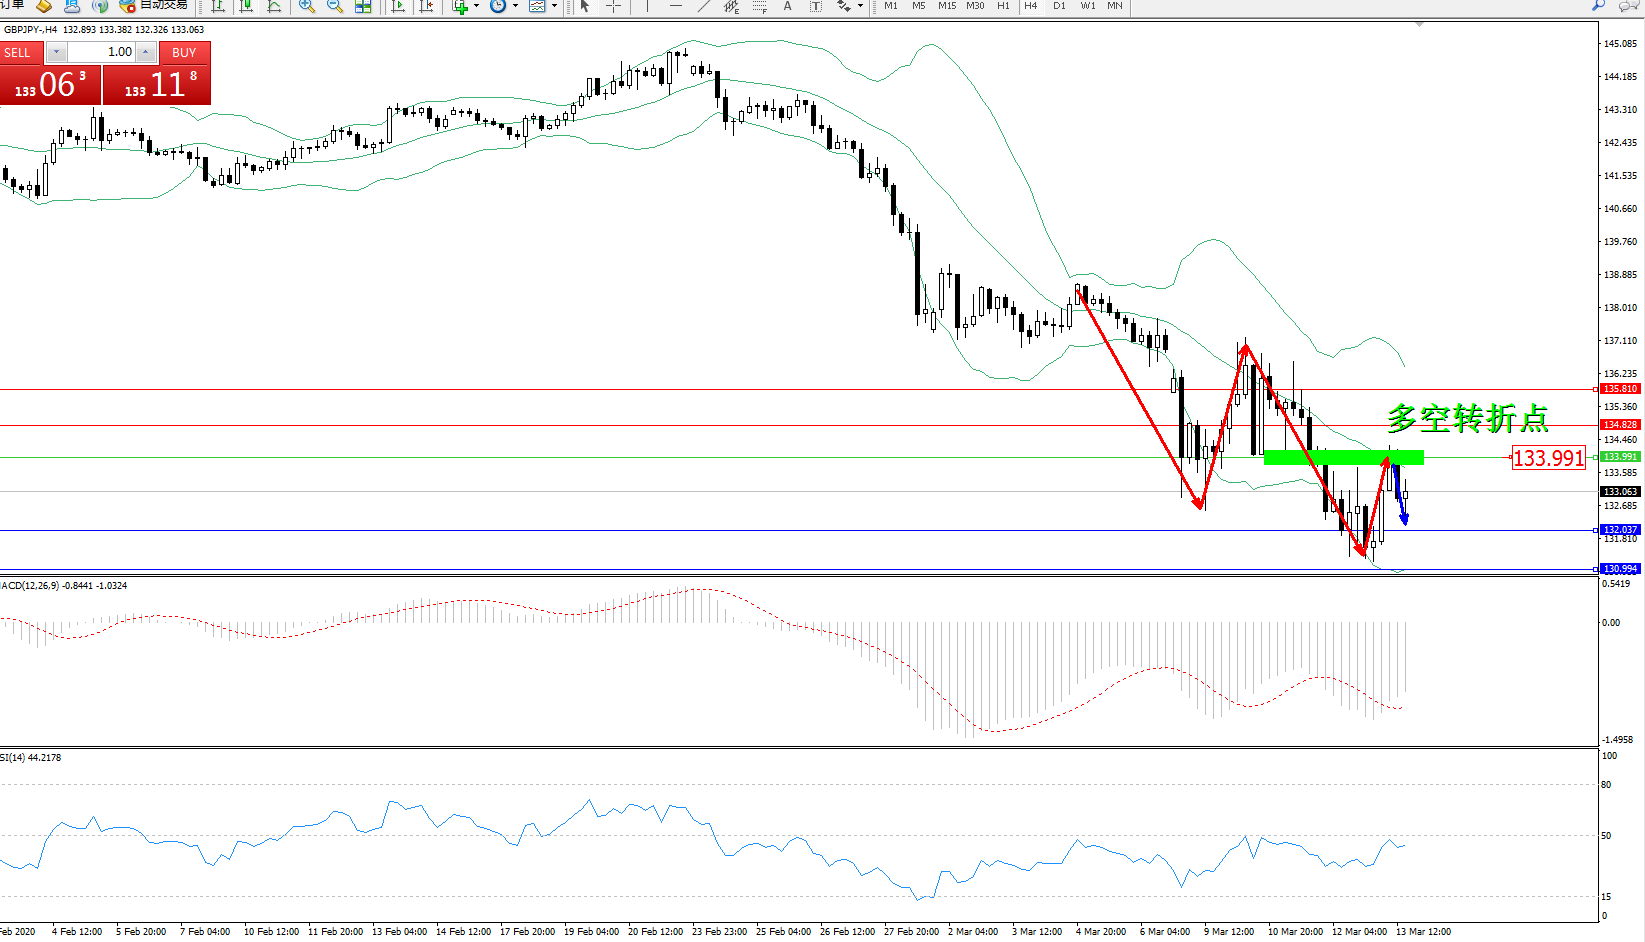Screen dimensions: 1645x942
Task: Switch to the D1 timeframe
Action: coord(1059,6)
